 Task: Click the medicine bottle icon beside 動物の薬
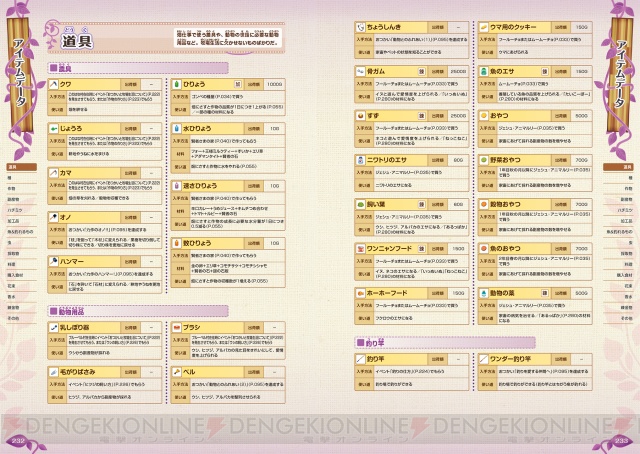pyautogui.click(x=484, y=293)
